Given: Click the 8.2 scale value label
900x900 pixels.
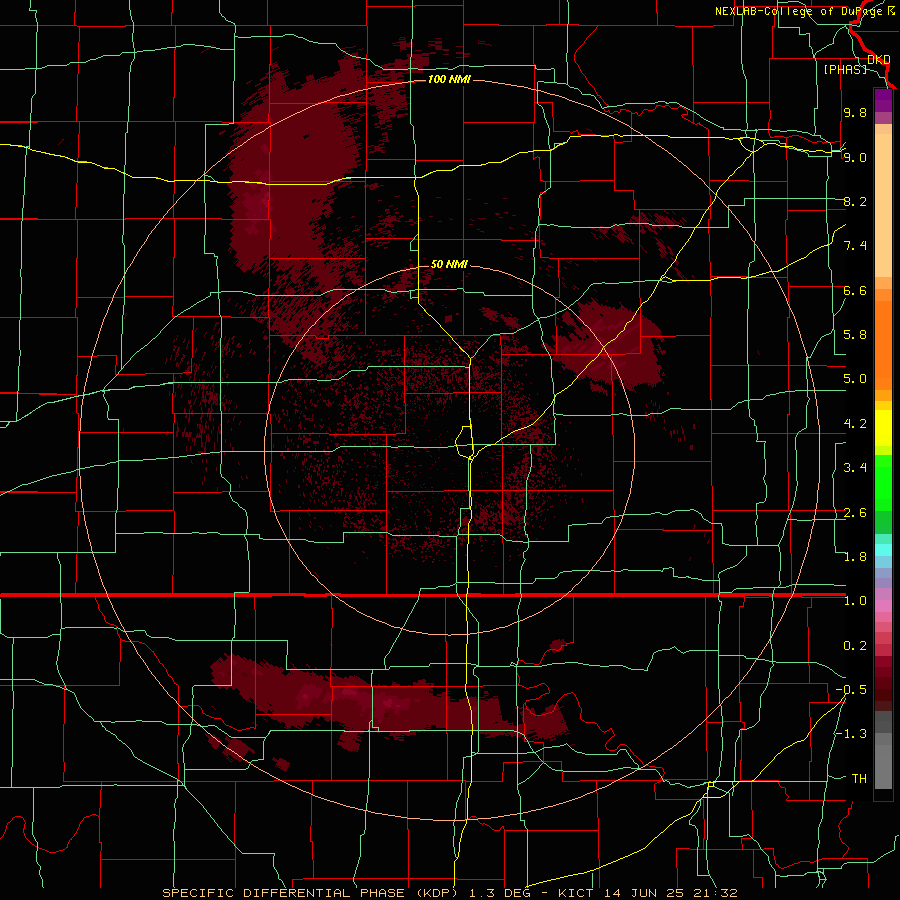Looking at the screenshot, I should point(855,201).
